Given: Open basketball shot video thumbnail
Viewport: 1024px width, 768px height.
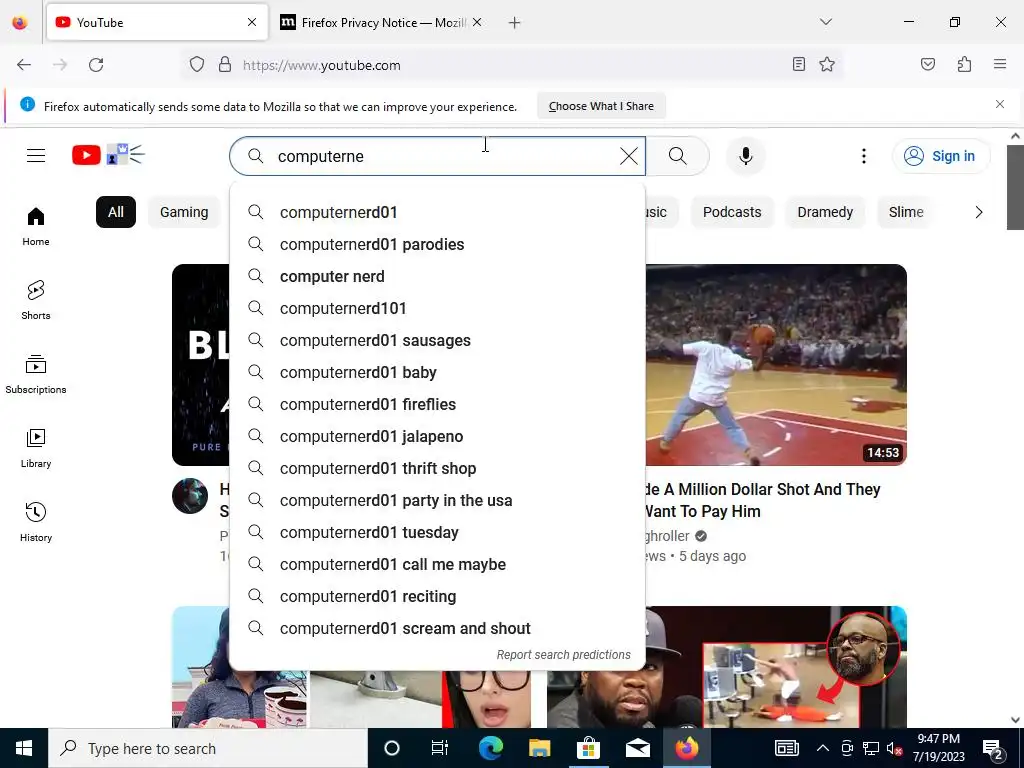Looking at the screenshot, I should 776,364.
